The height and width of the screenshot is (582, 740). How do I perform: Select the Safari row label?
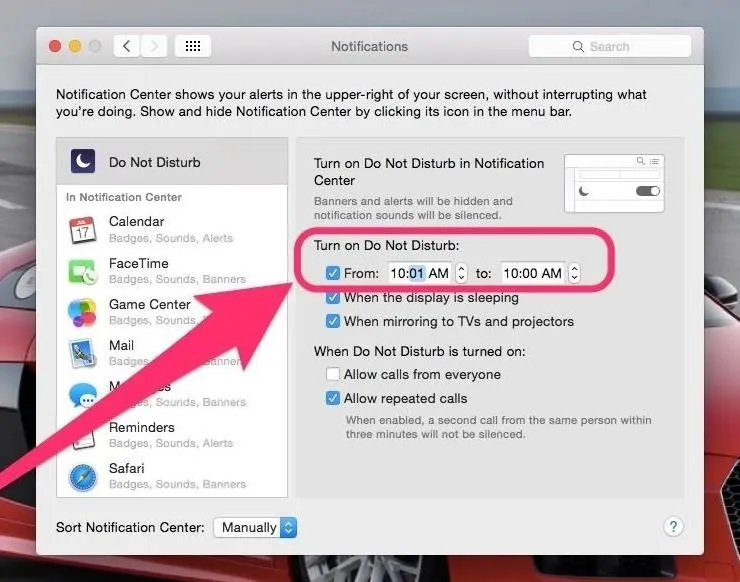click(126, 468)
